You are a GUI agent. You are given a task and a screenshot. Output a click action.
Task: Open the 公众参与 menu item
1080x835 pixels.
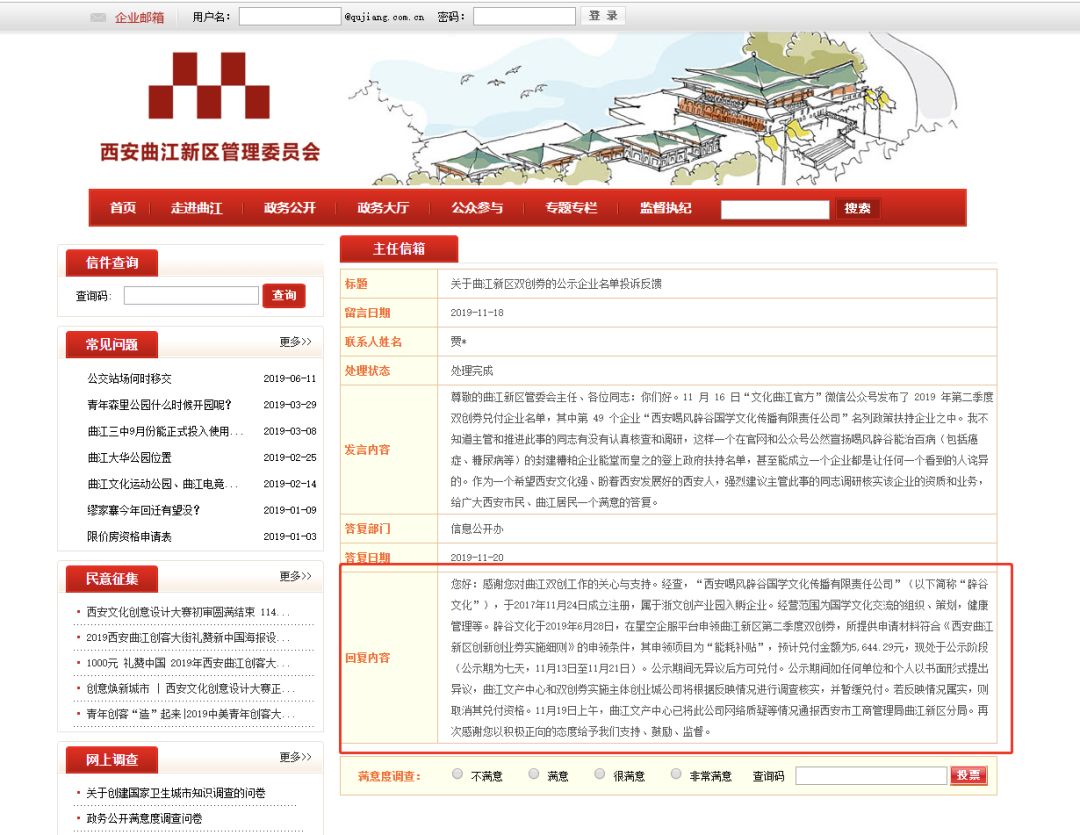coord(477,207)
